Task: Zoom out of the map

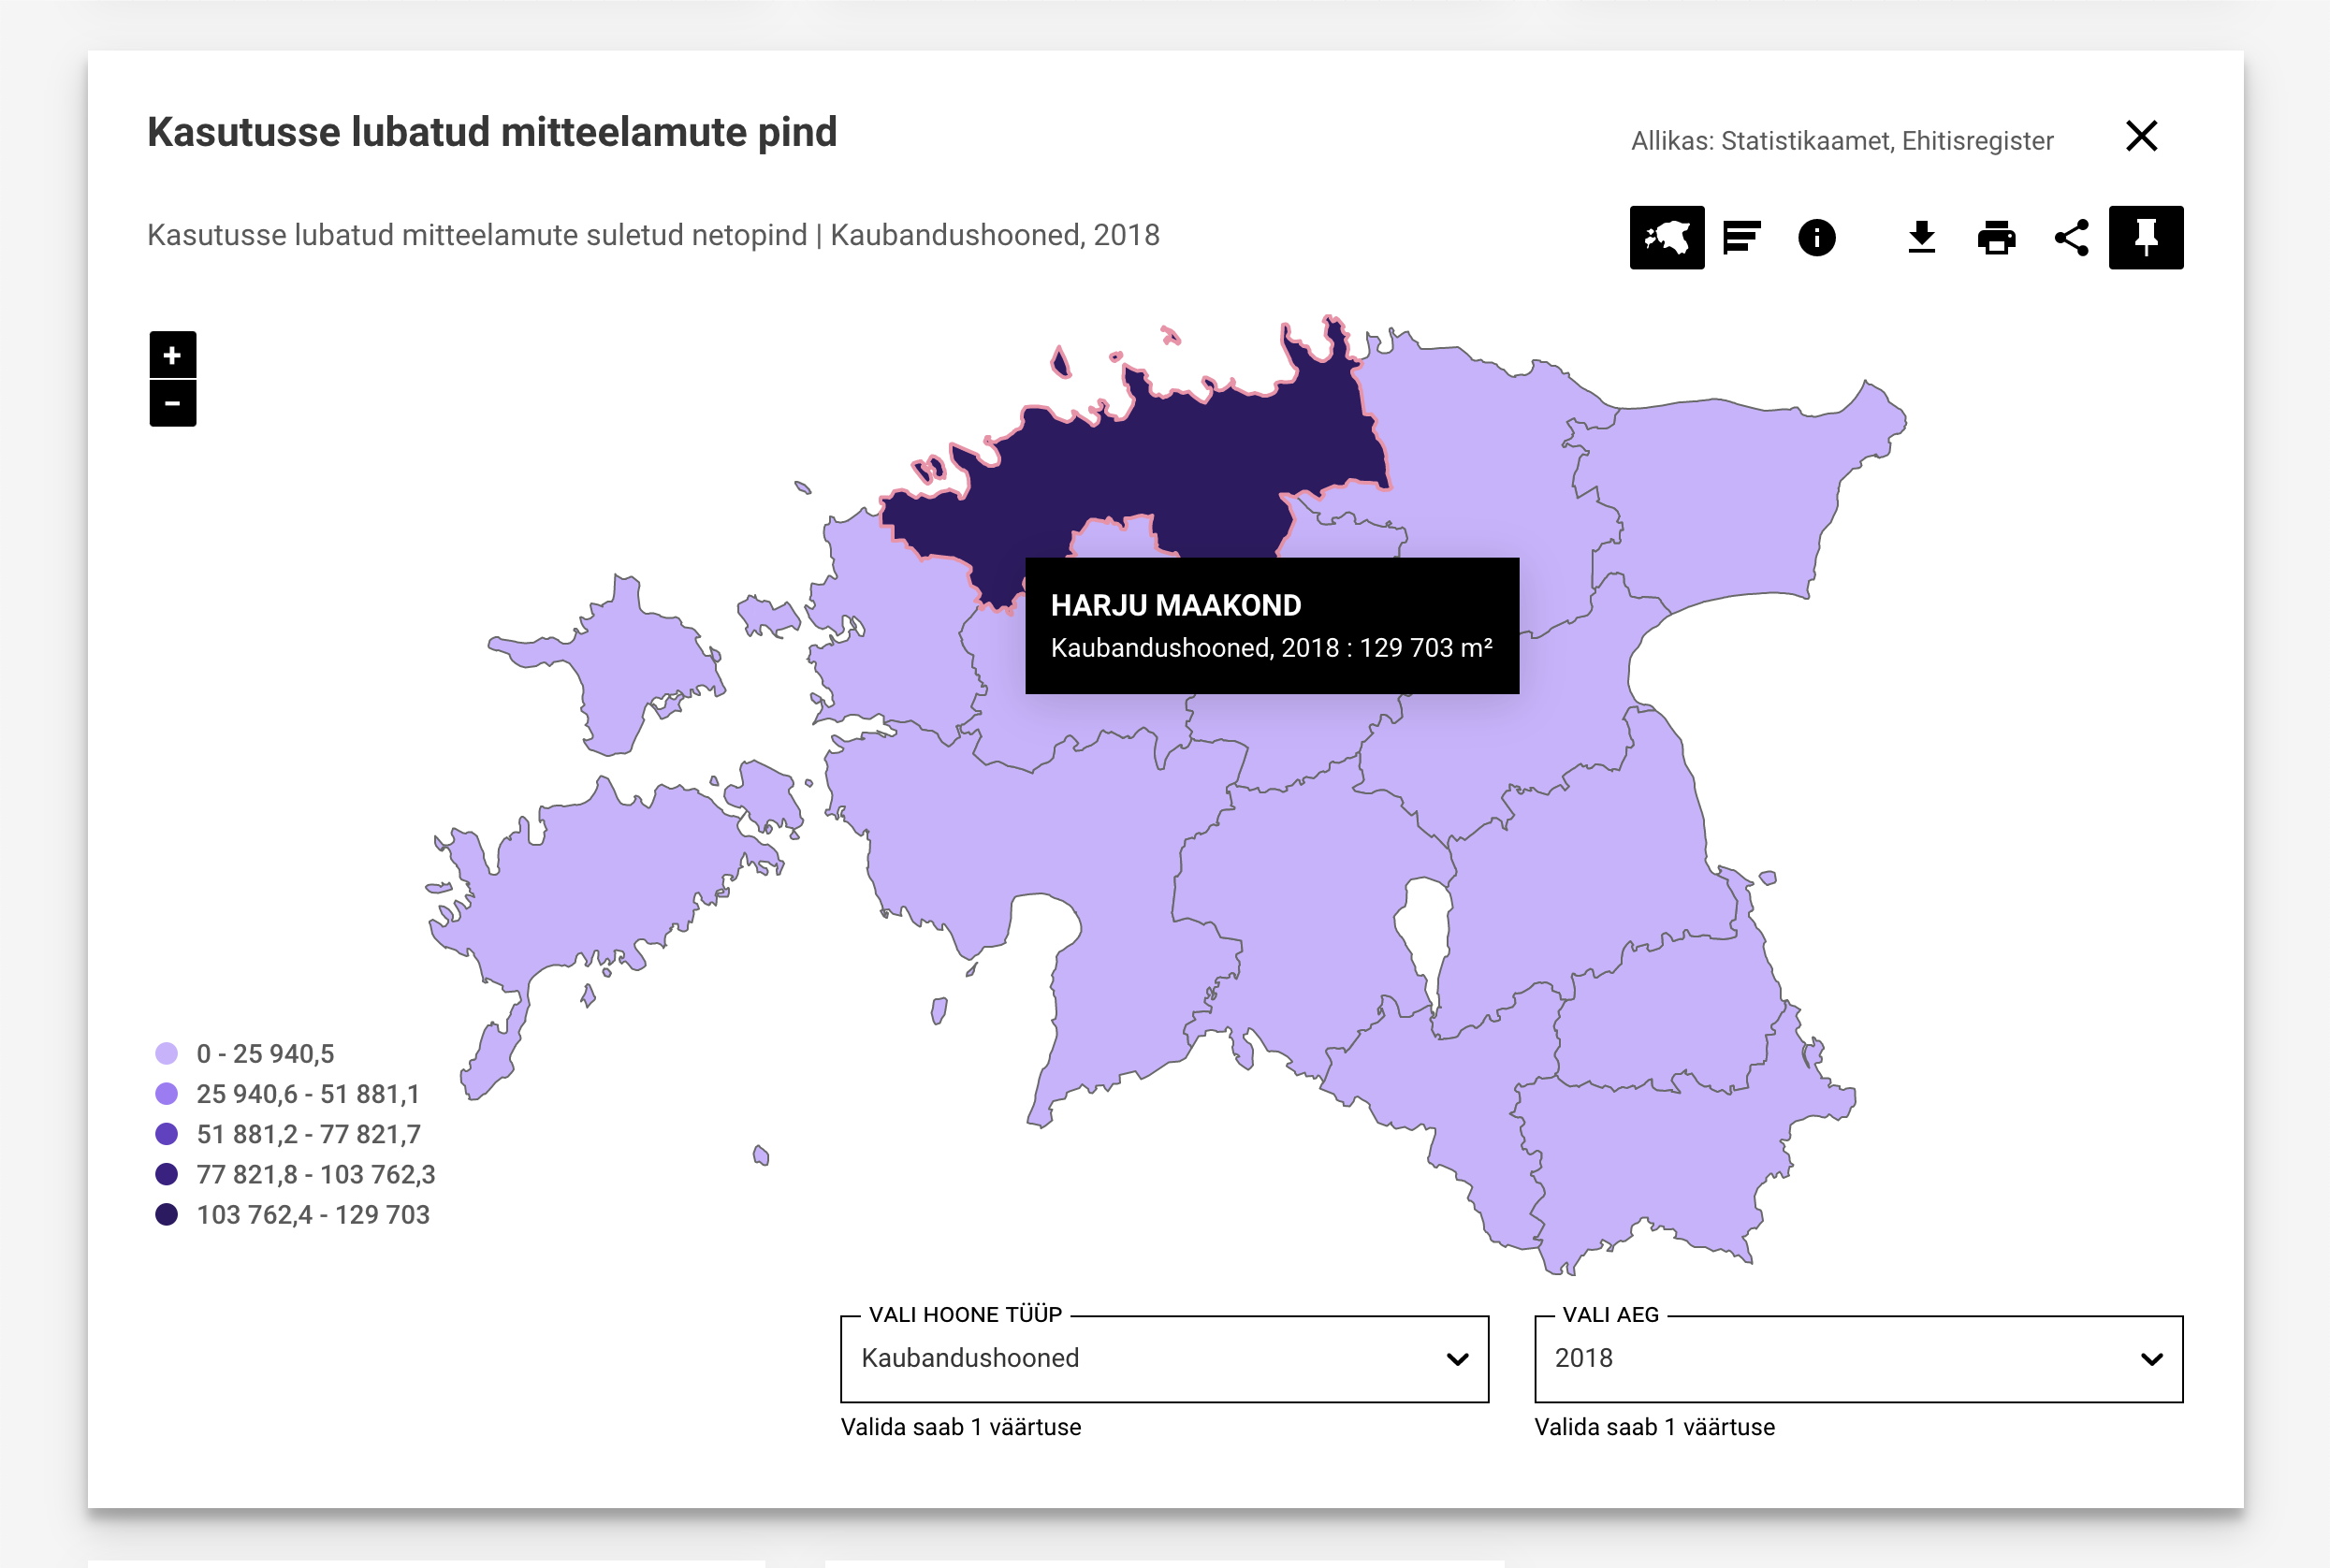Action: click(x=173, y=404)
